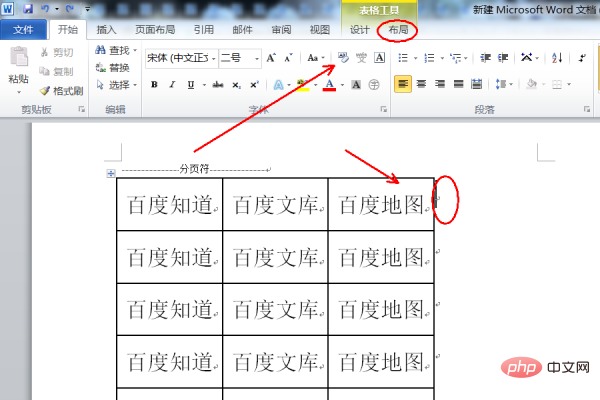Expand the bullet list dropdown arrow
600x400 pixels.
[414, 58]
